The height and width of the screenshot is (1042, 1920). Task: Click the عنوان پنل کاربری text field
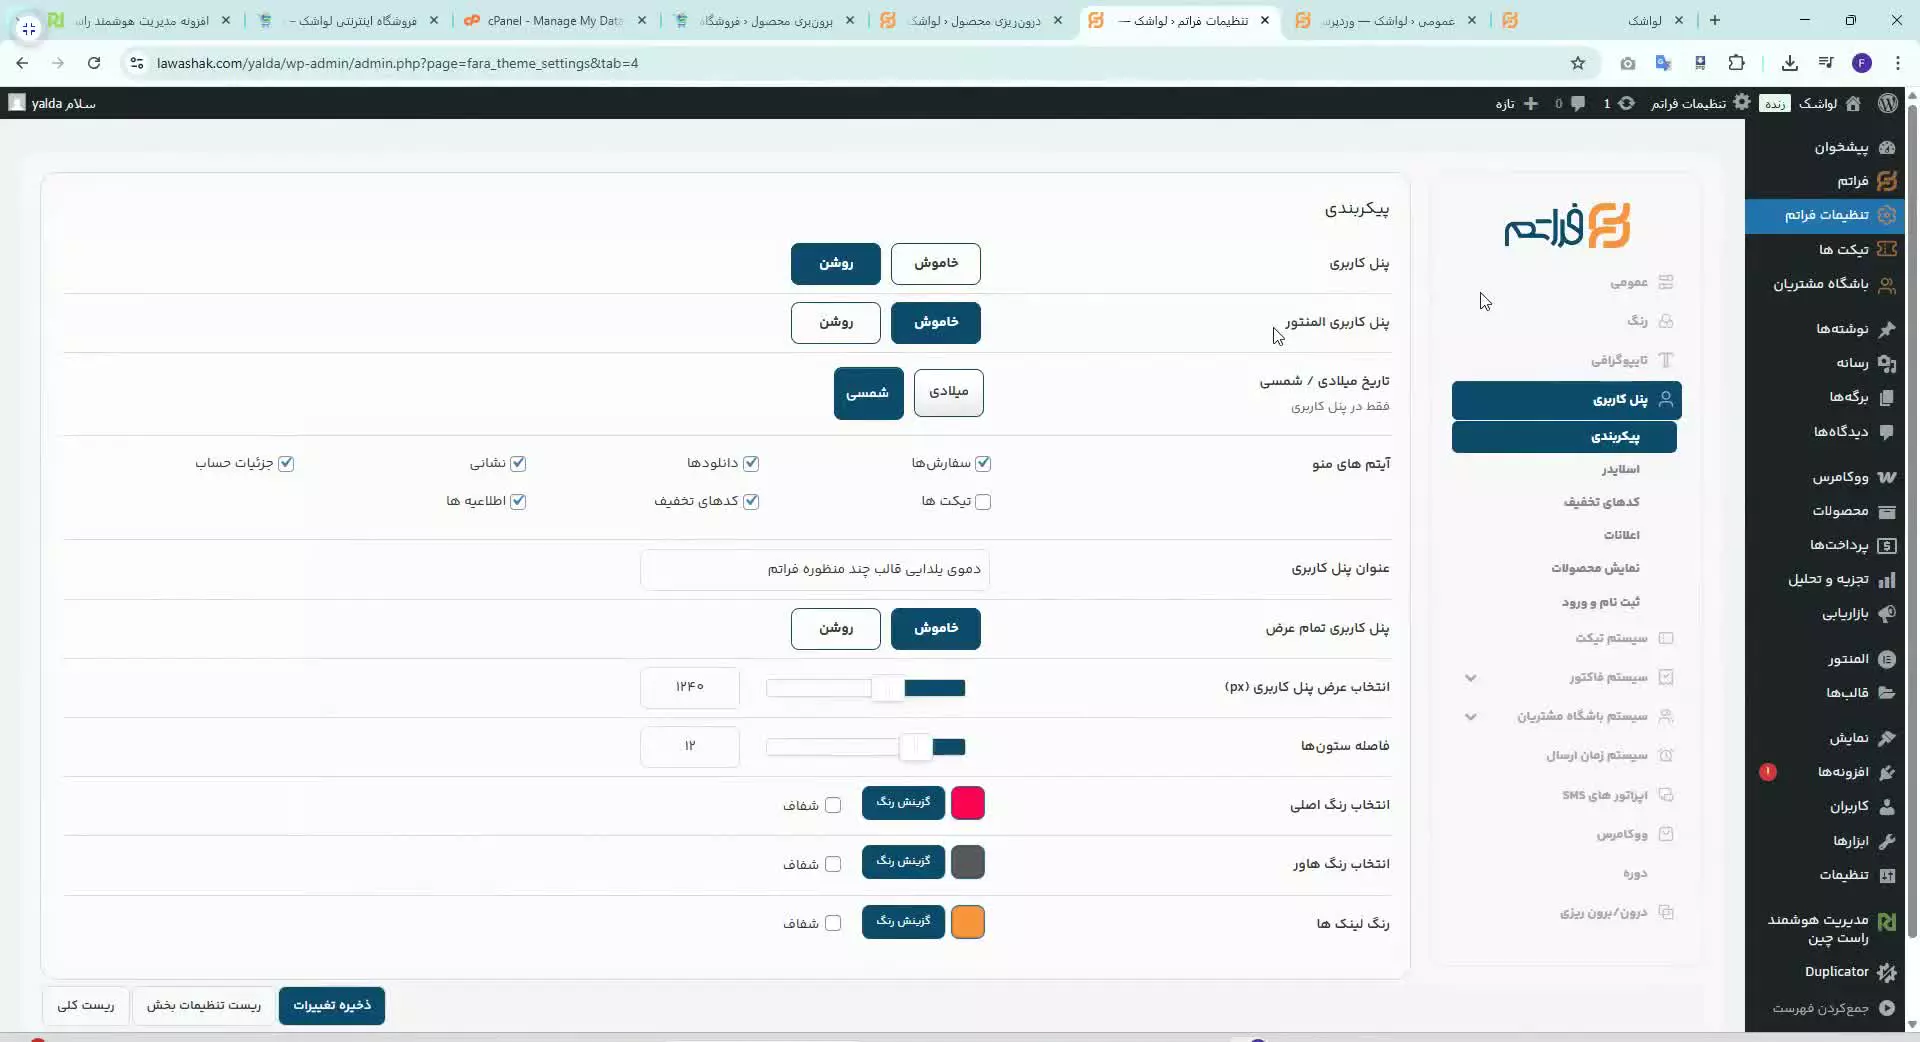pyautogui.click(x=814, y=569)
